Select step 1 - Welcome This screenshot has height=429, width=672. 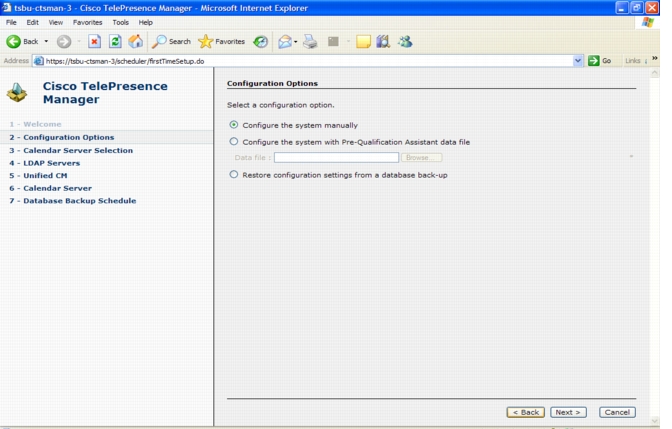click(35, 124)
